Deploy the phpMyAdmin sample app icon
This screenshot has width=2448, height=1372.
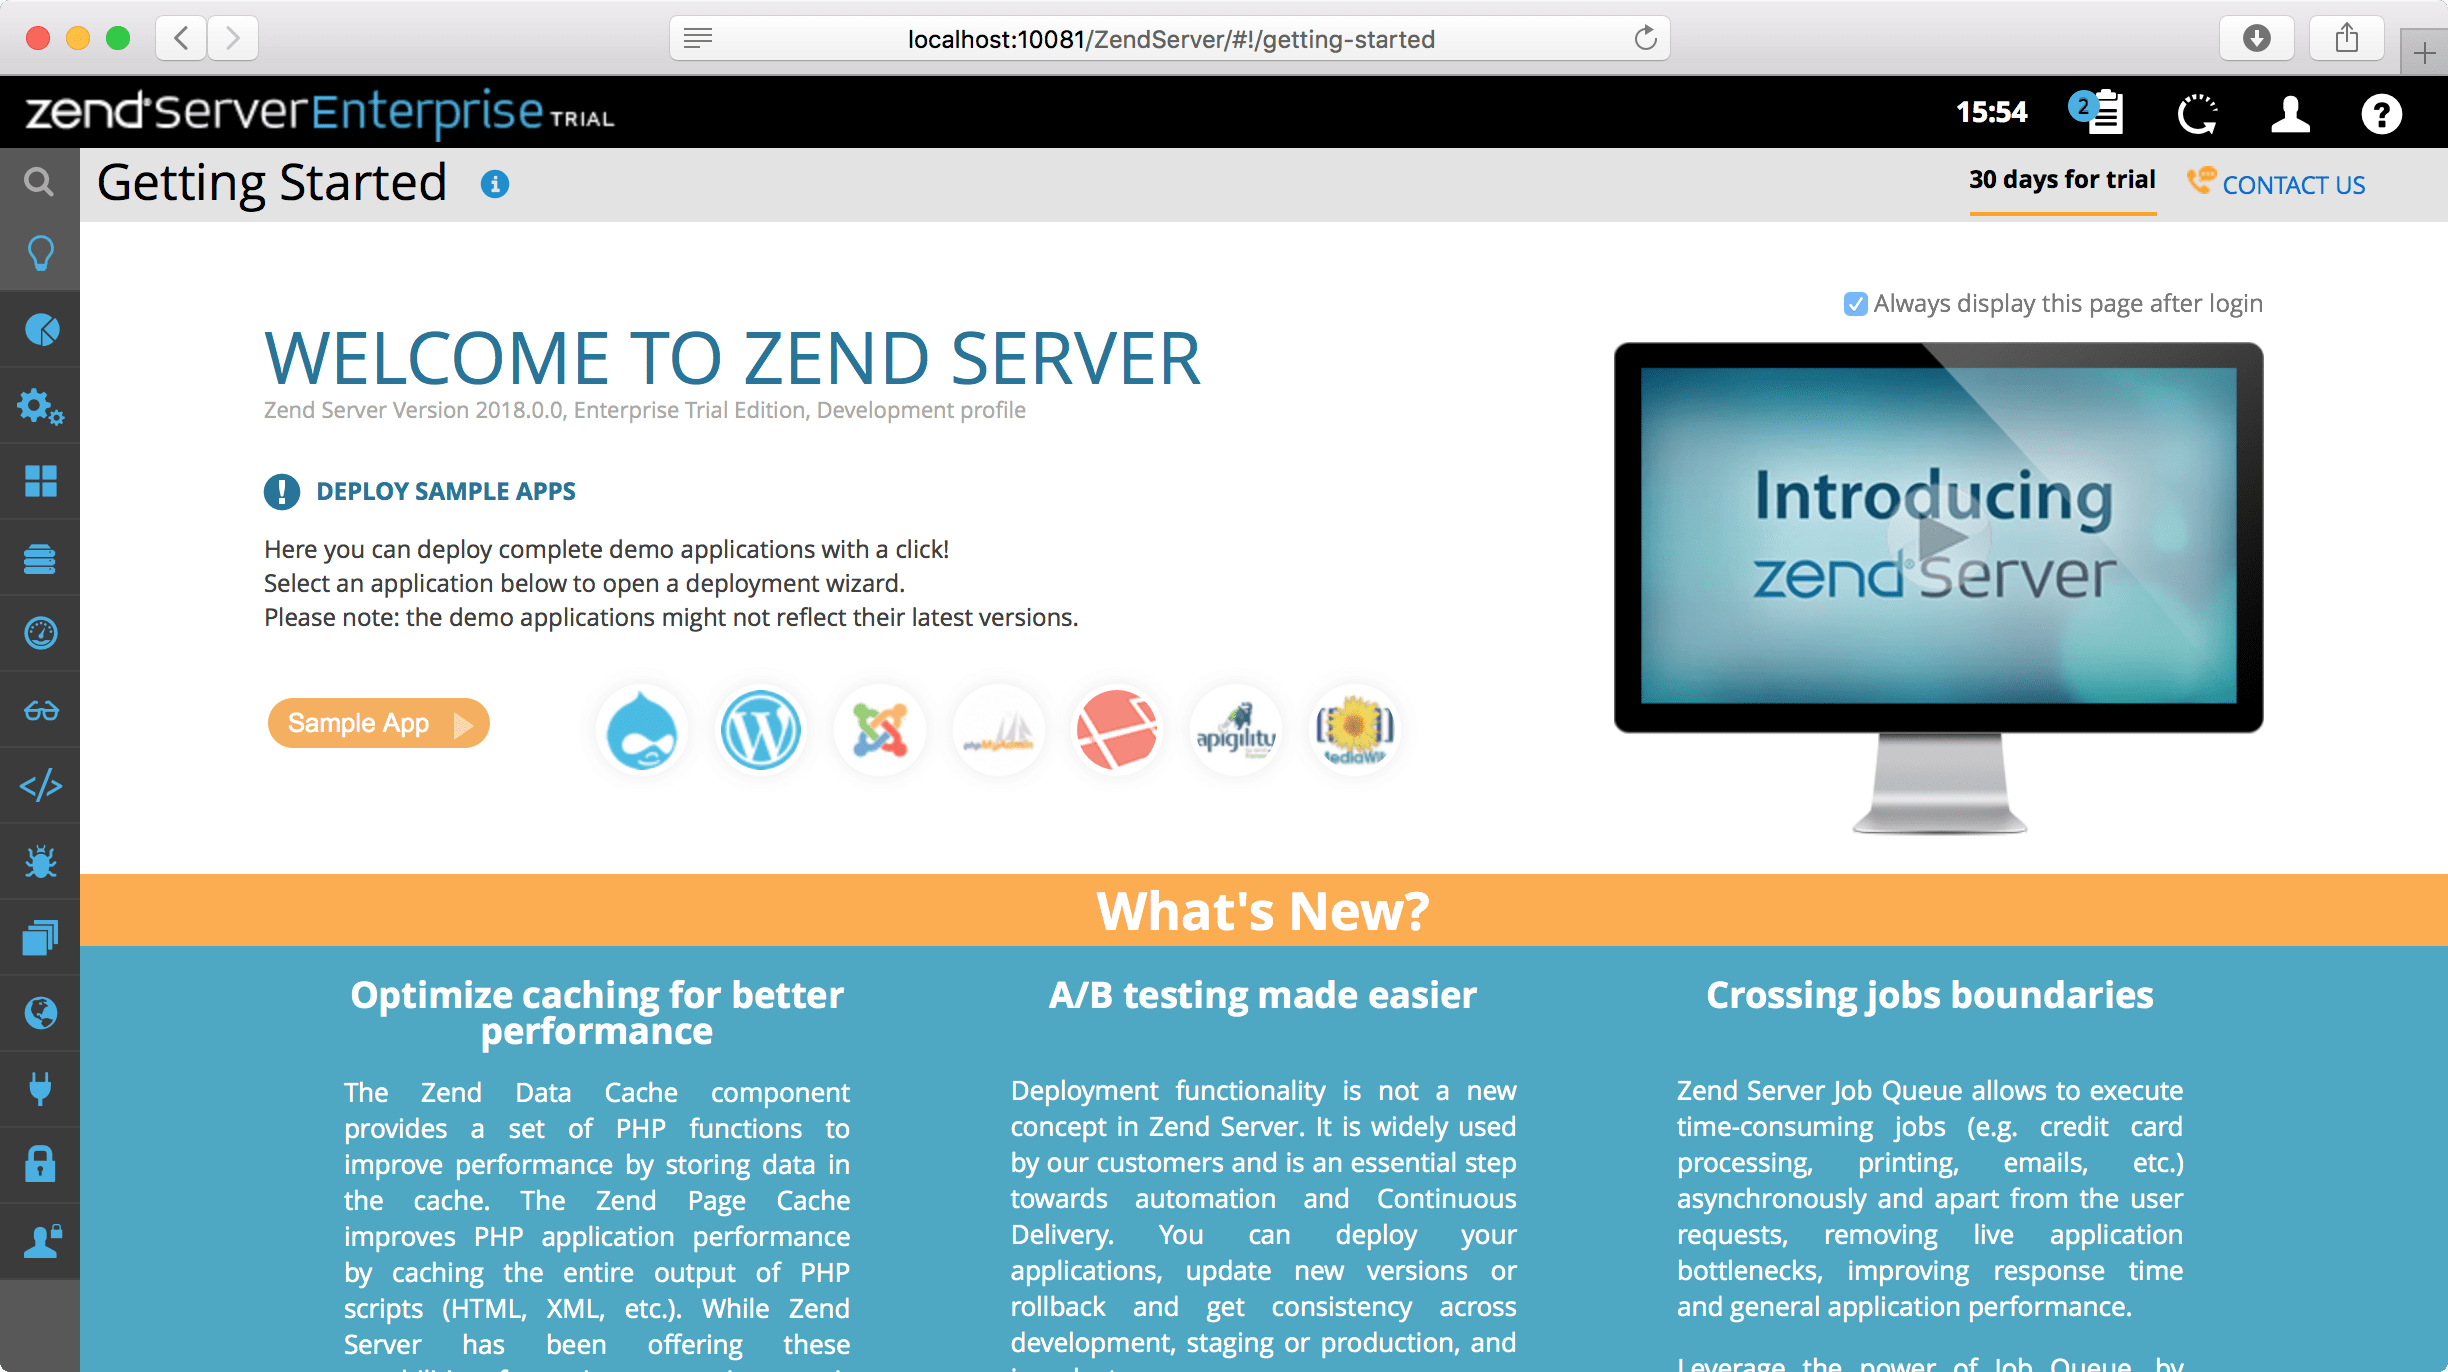[998, 730]
